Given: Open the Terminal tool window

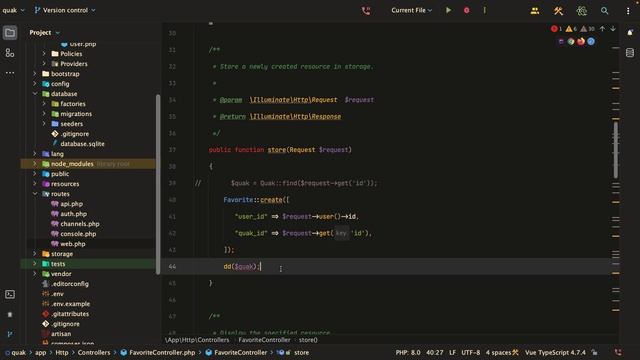Looking at the screenshot, I should 10,294.
